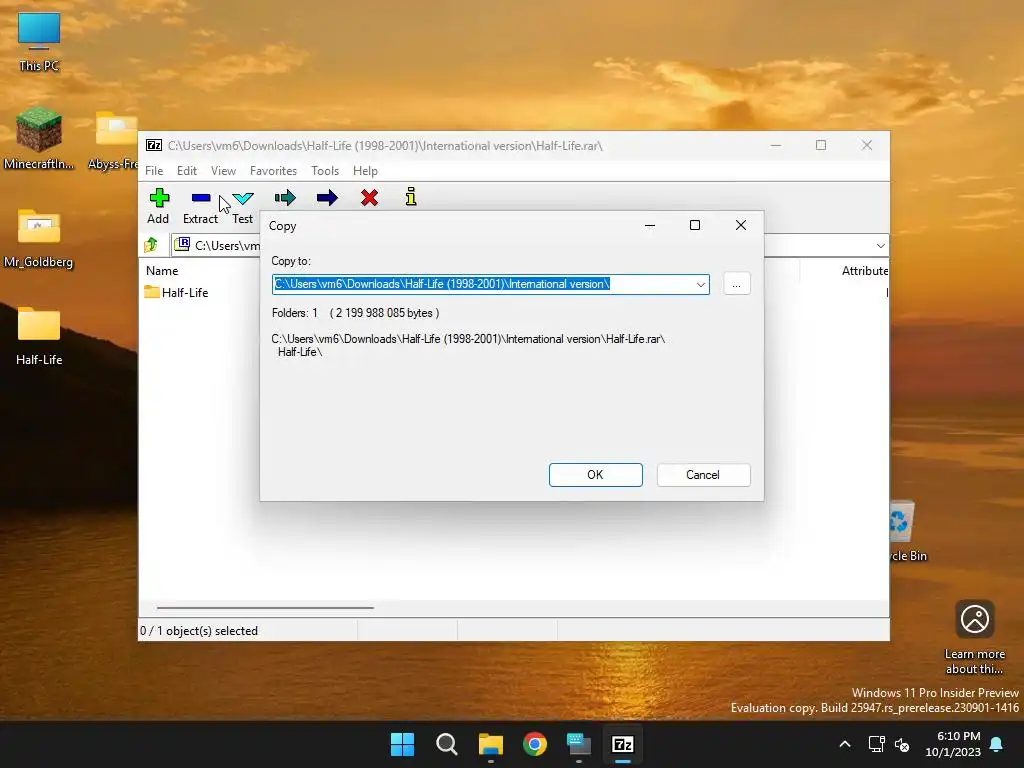Click the 'Folders: 1' size text in dialog
1024x768 pixels.
click(355, 313)
